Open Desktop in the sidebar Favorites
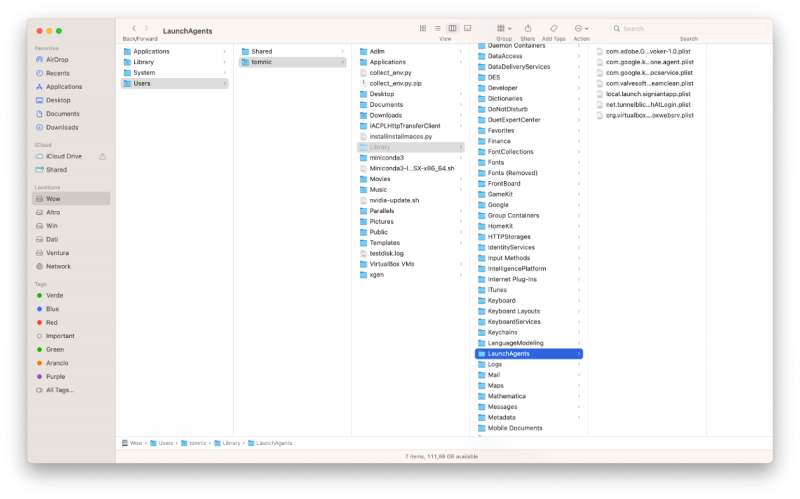 (x=58, y=101)
